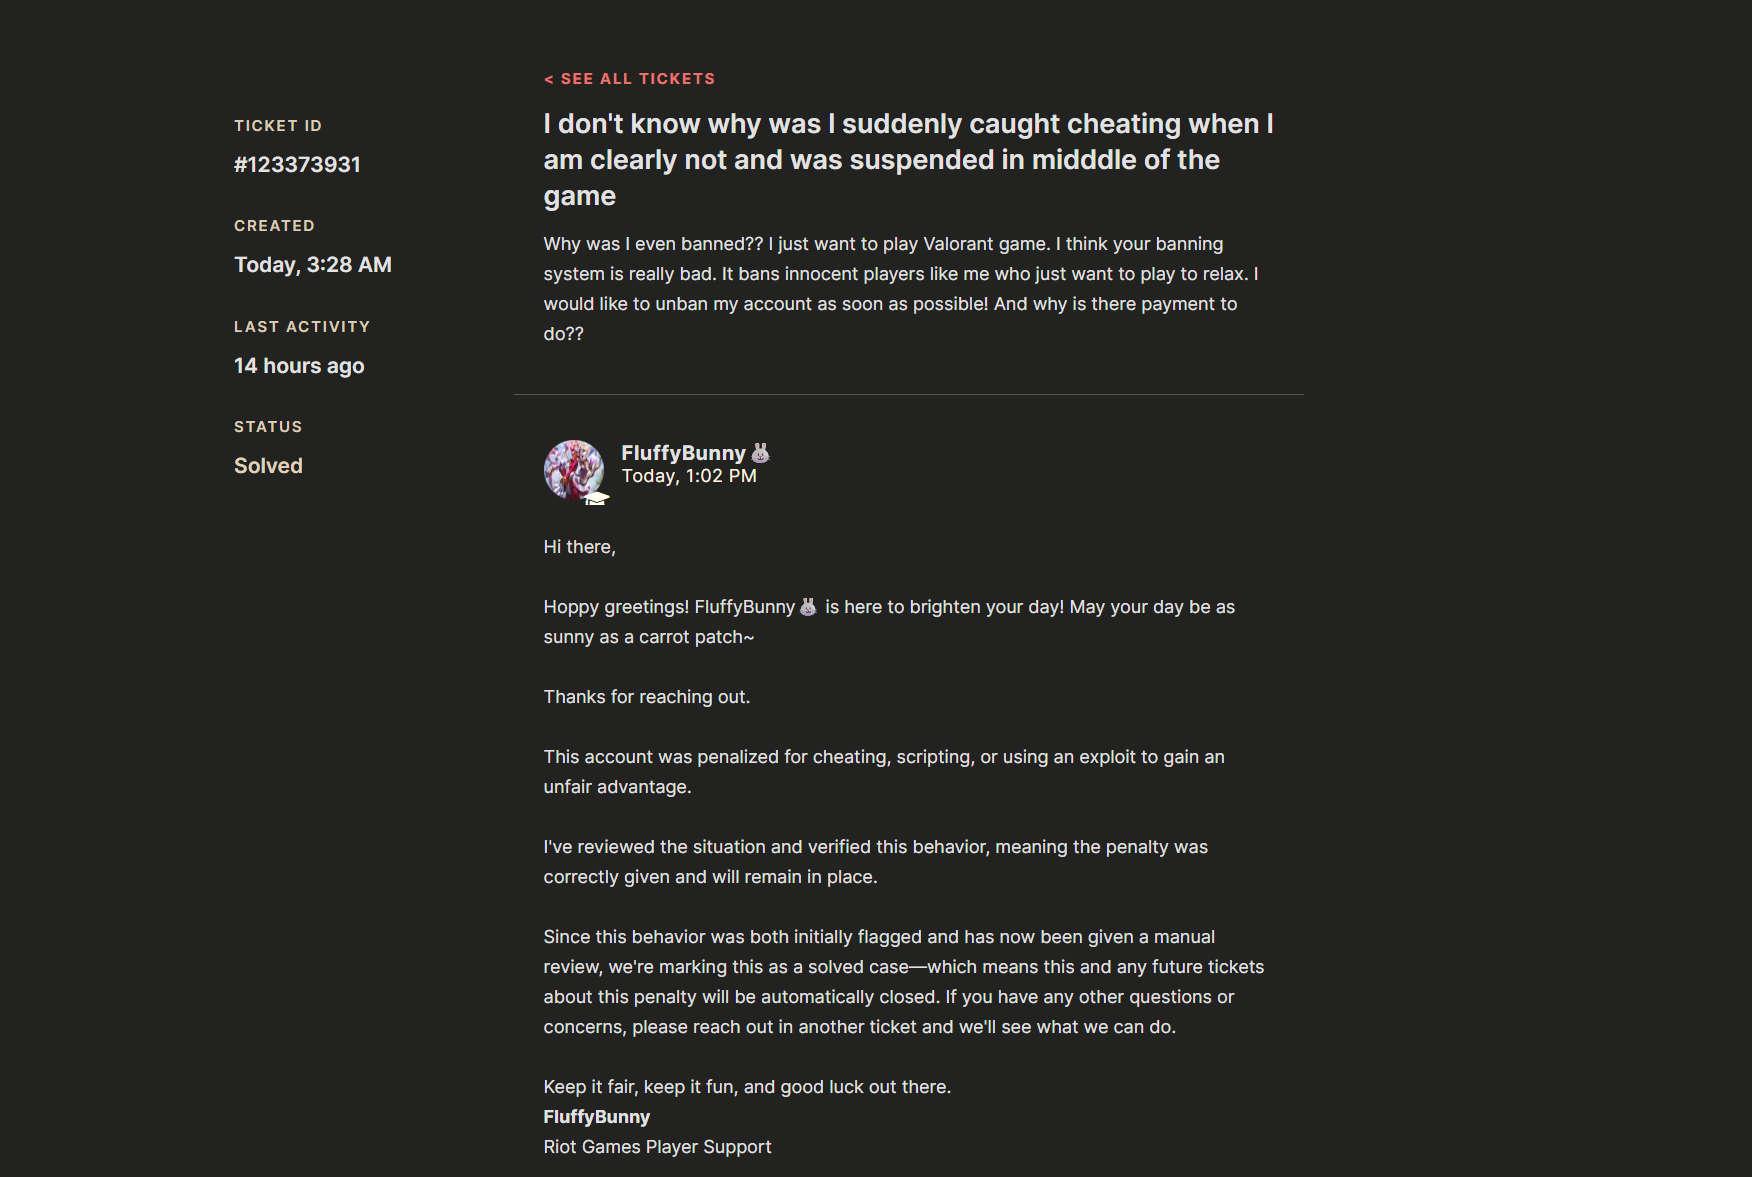
Task: Toggle the Created timestamp display format
Action: coord(313,264)
